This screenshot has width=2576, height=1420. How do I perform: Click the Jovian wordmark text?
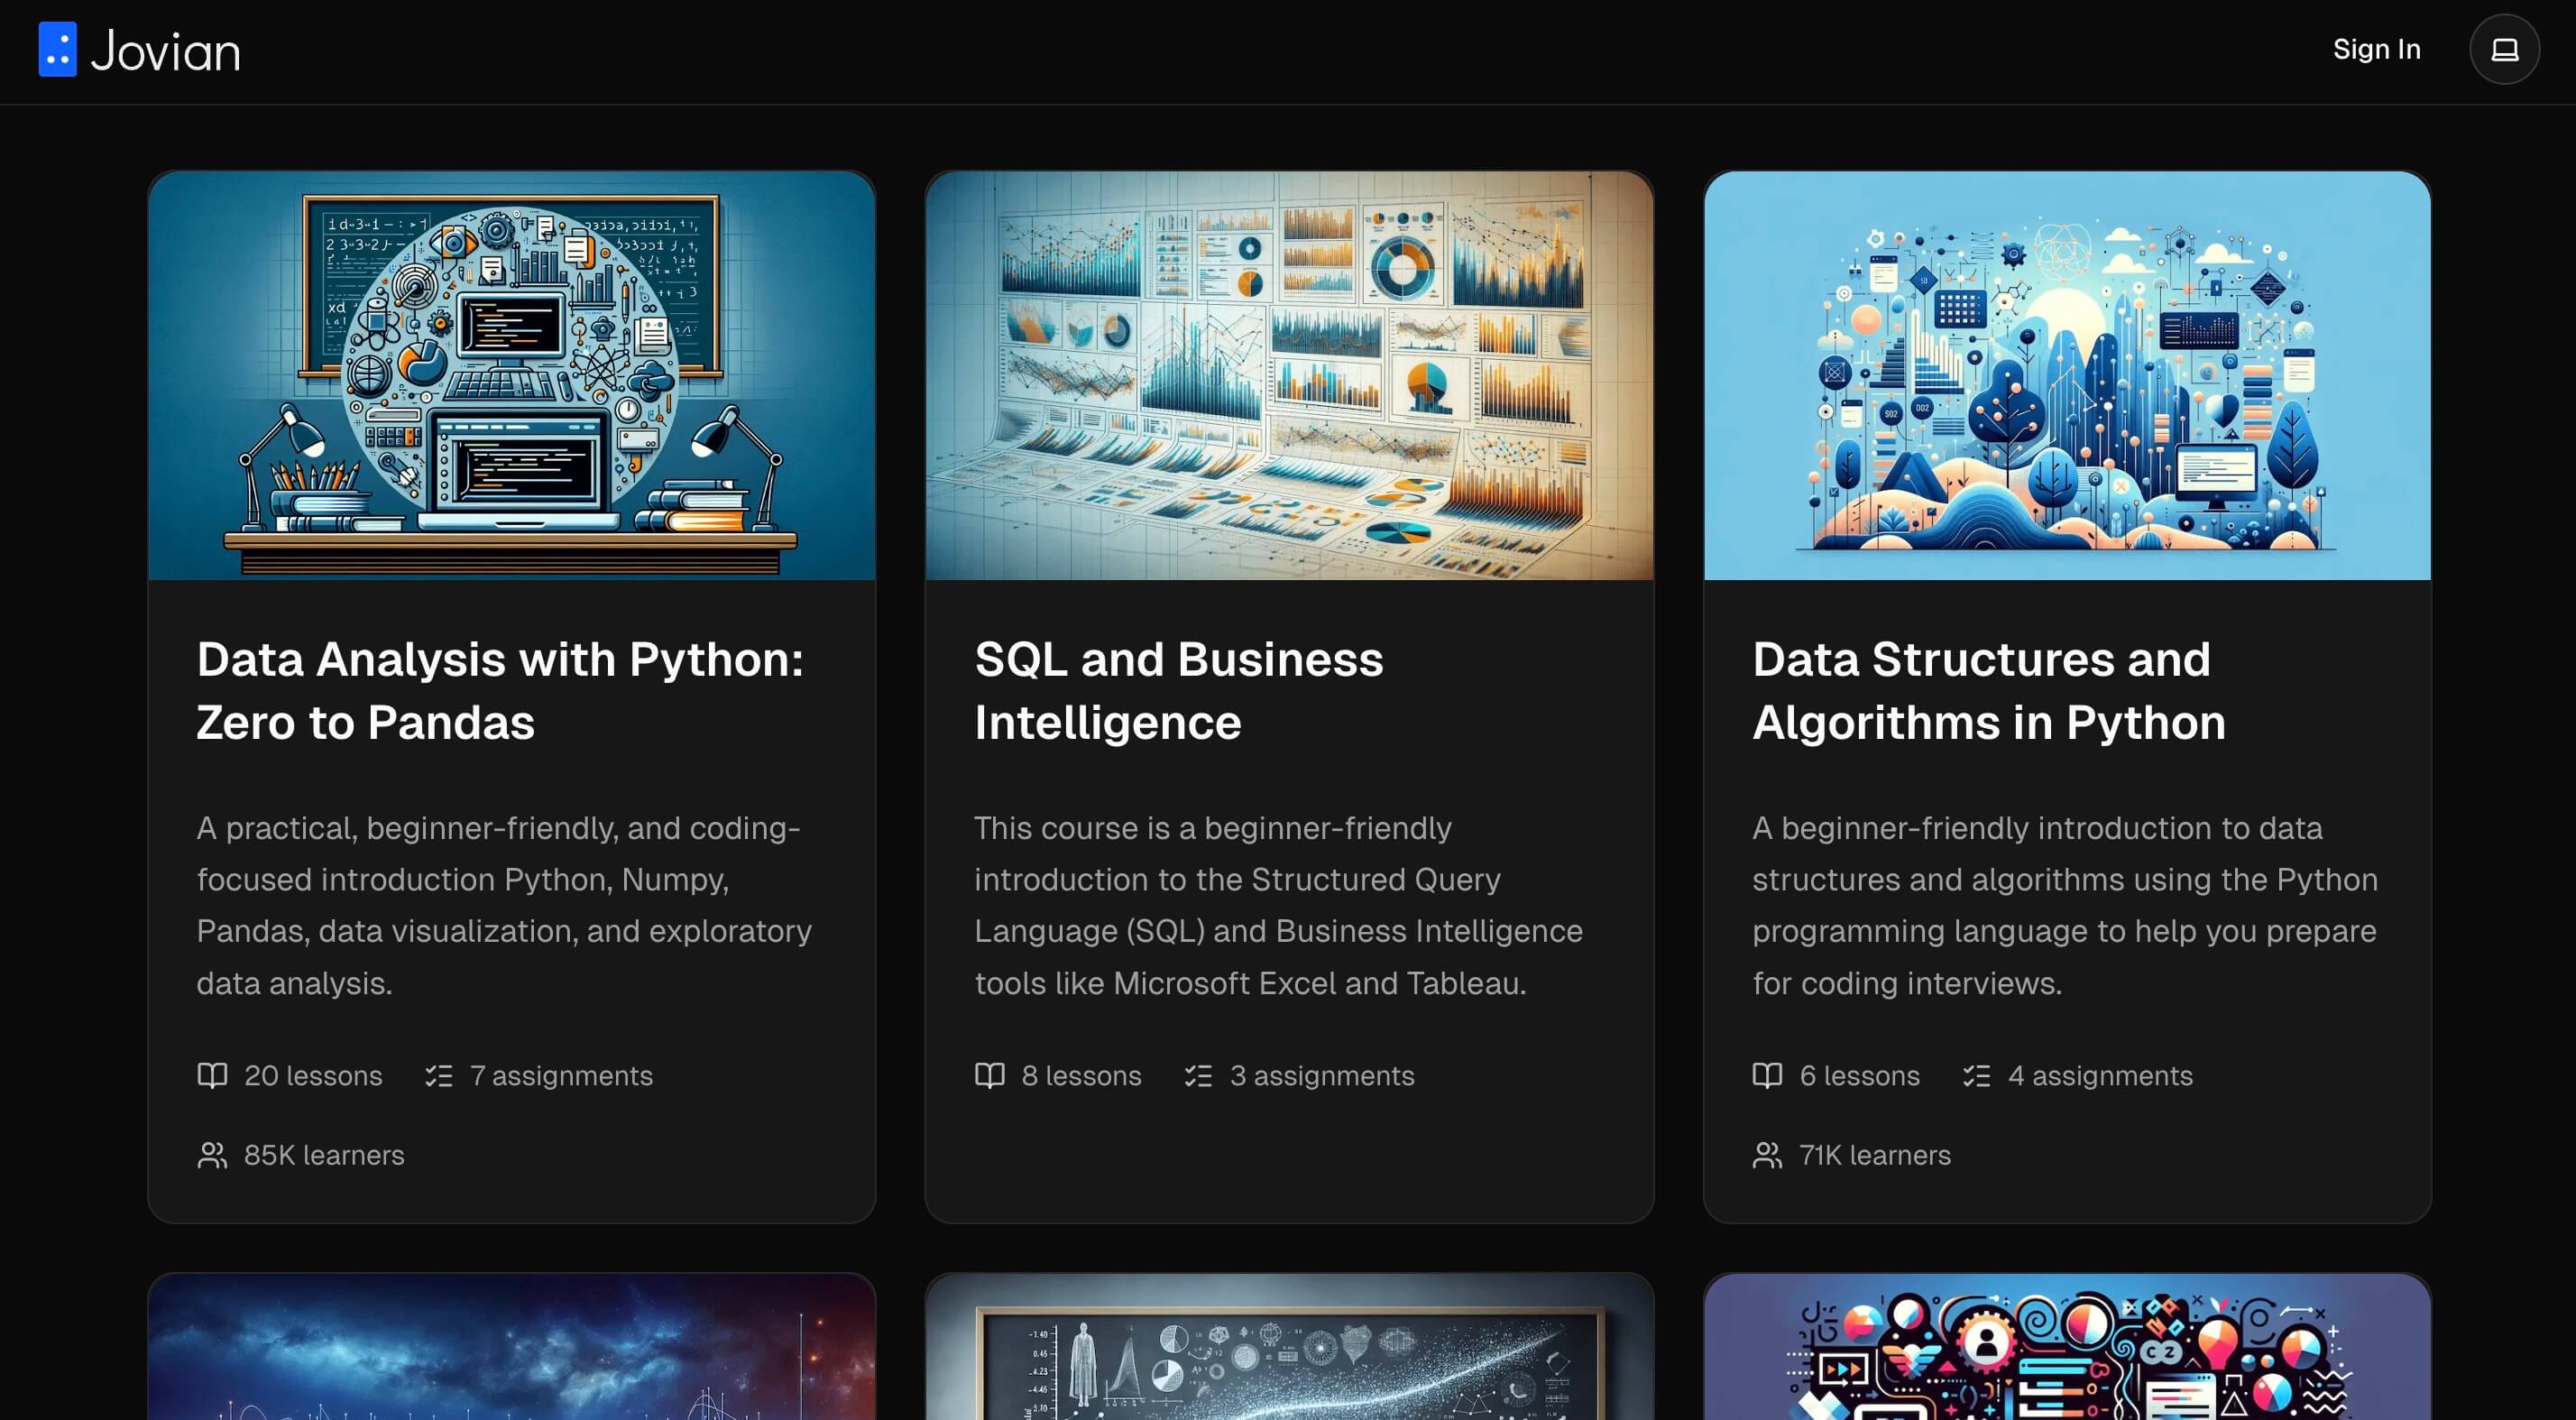tap(165, 51)
